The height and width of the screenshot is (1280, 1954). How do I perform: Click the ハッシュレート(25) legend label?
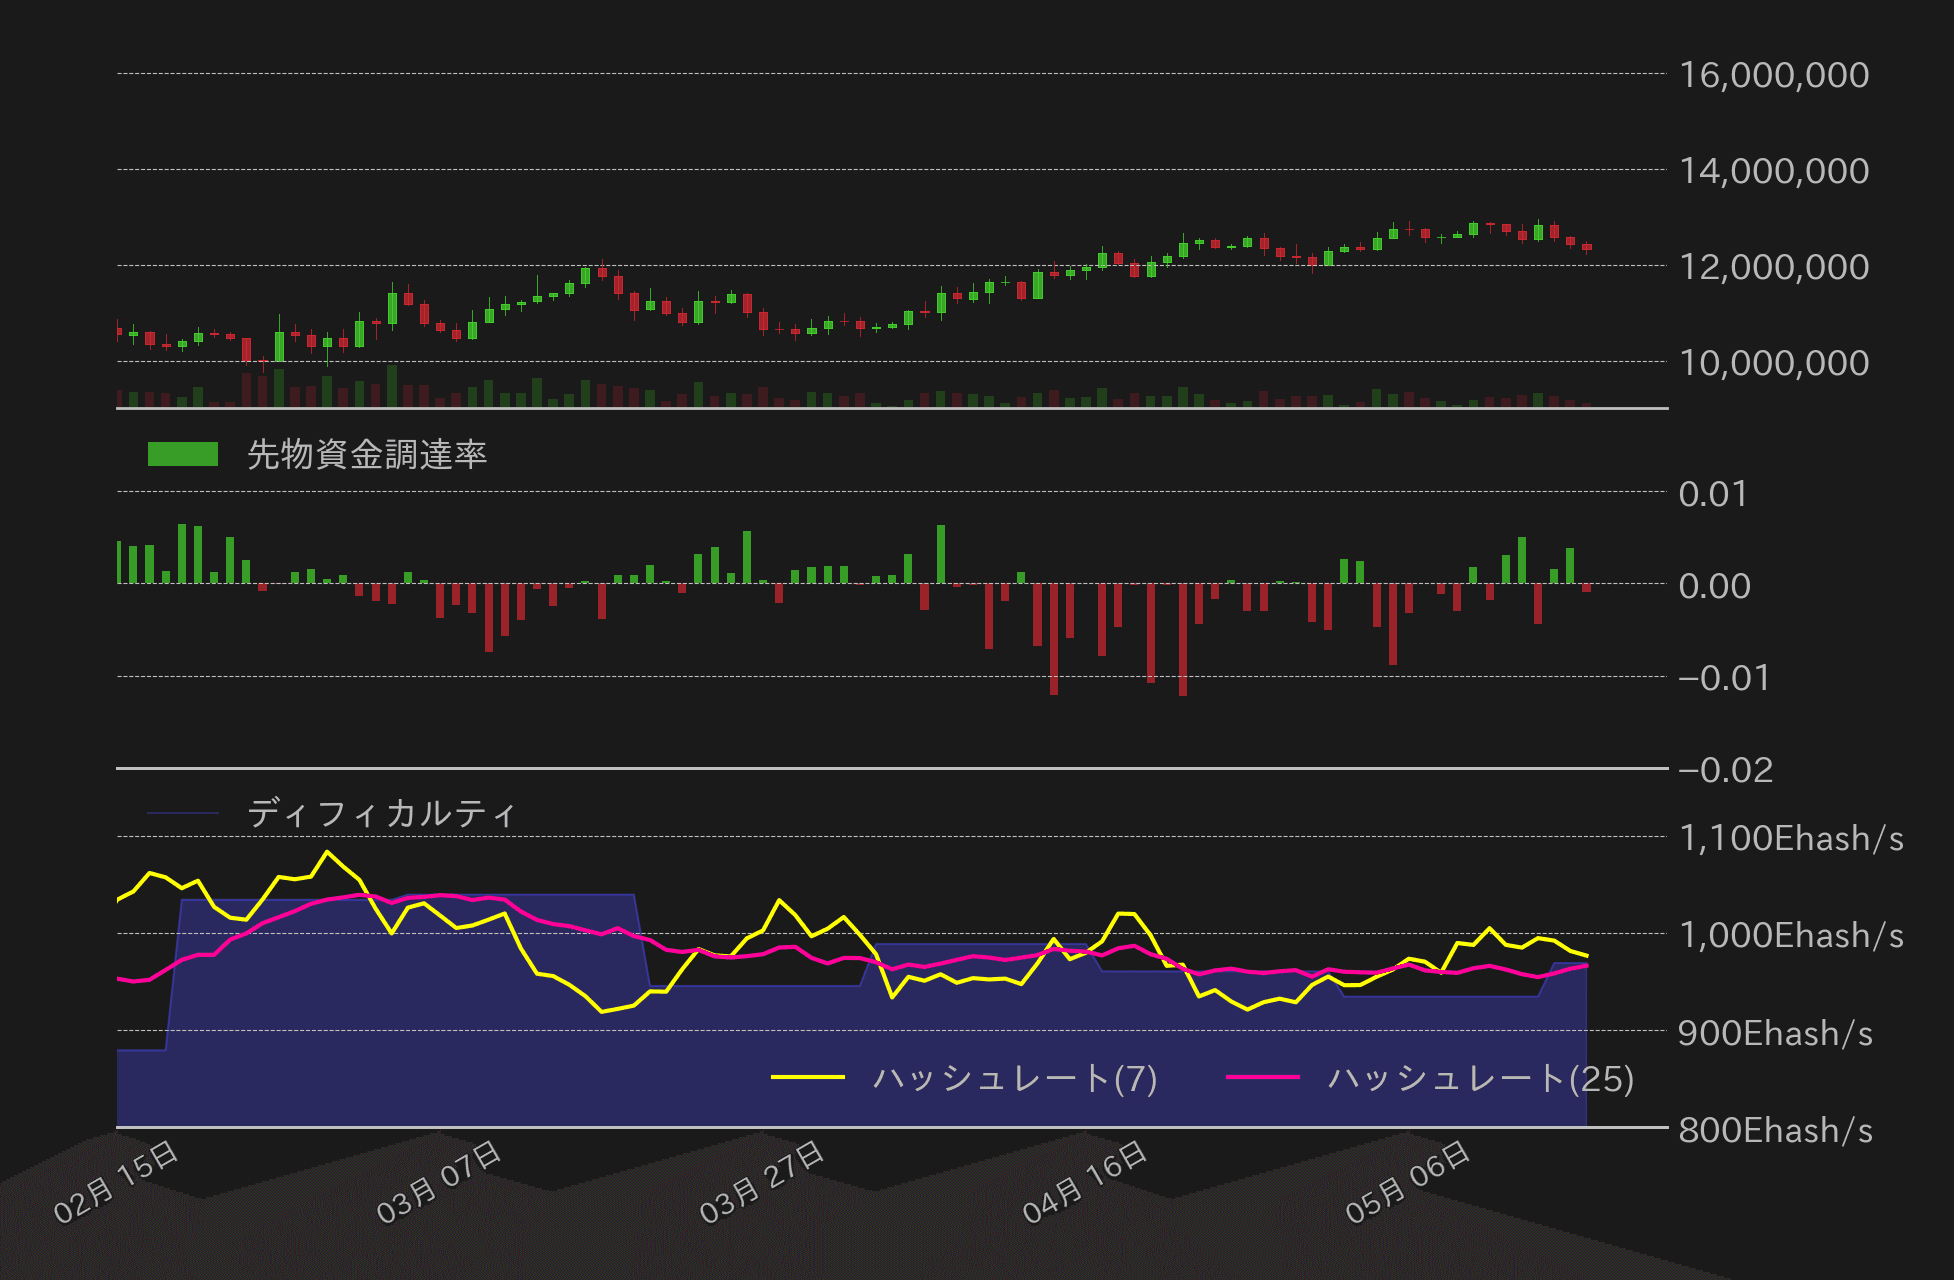click(x=1481, y=1078)
